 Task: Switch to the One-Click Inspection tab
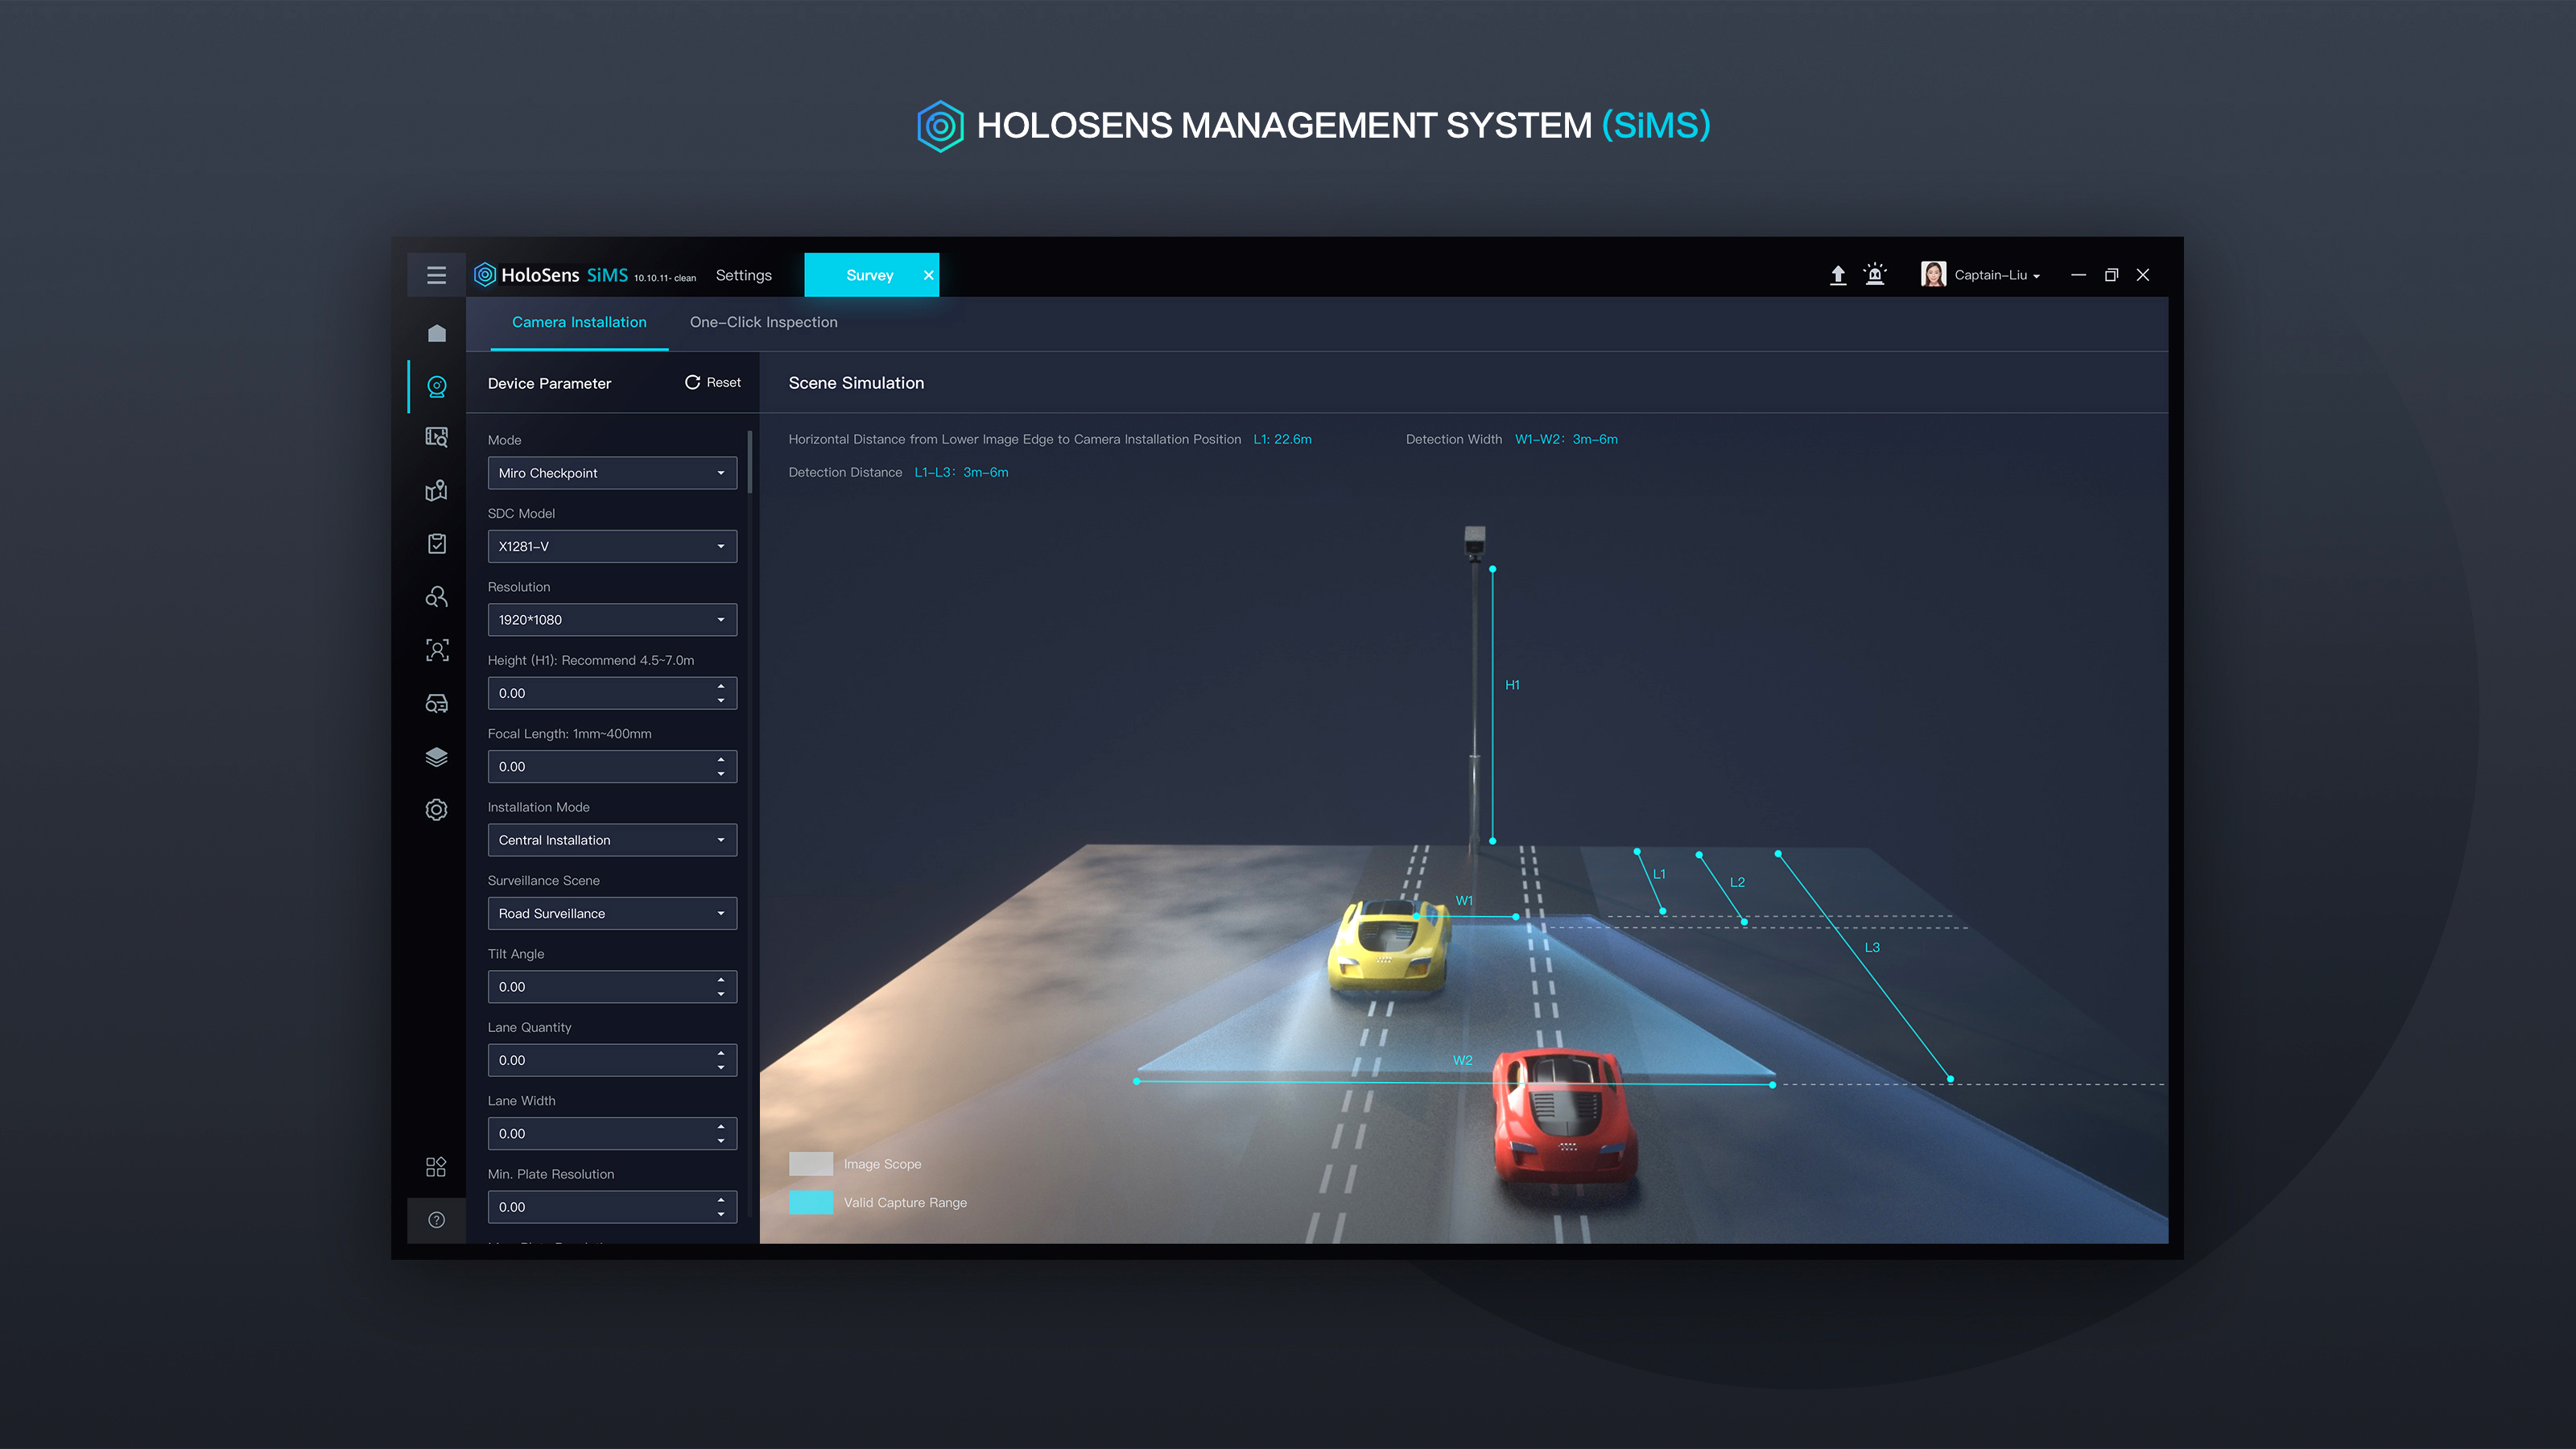point(763,322)
